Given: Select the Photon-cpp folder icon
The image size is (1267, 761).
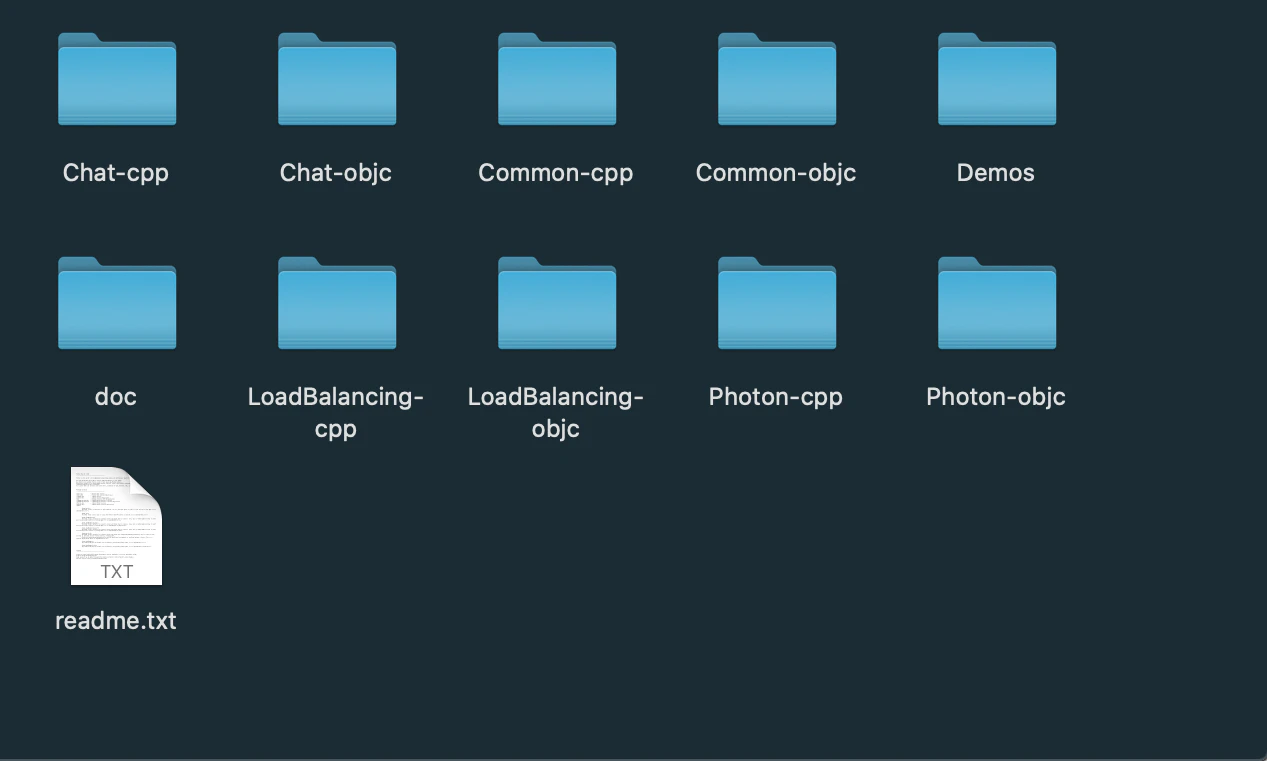Looking at the screenshot, I should click(x=777, y=303).
